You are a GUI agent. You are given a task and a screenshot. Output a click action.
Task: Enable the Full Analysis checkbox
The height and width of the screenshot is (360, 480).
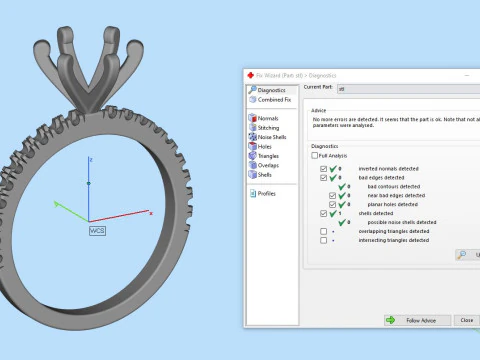pos(314,155)
